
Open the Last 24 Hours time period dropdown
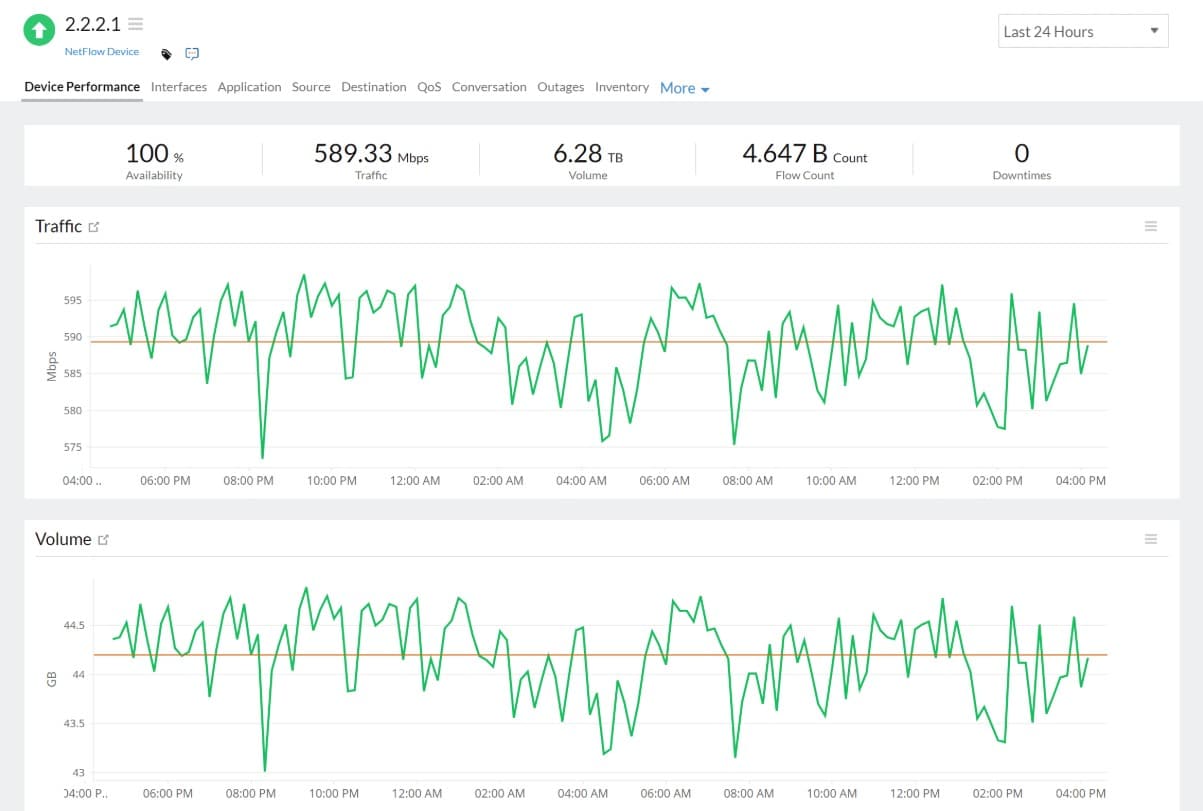1082,31
